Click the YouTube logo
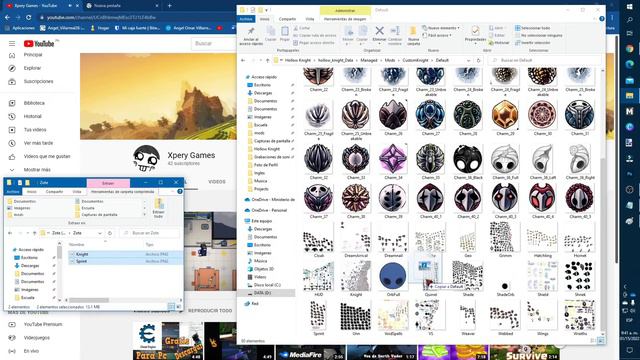The height and width of the screenshot is (360, 640). [x=39, y=44]
